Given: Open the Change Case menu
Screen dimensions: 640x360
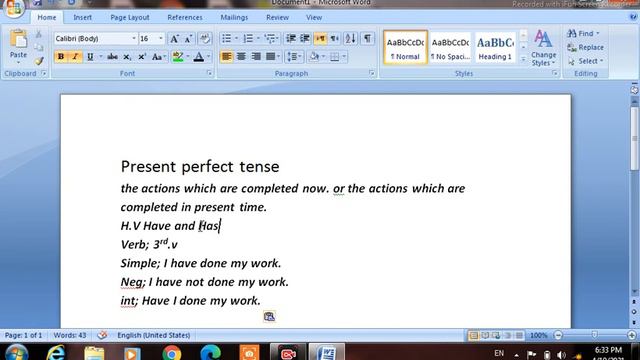Looking at the screenshot, I should coord(158,57).
